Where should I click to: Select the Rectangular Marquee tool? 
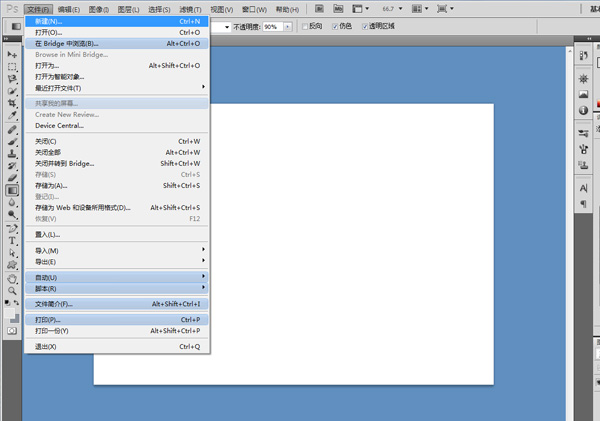(12, 67)
